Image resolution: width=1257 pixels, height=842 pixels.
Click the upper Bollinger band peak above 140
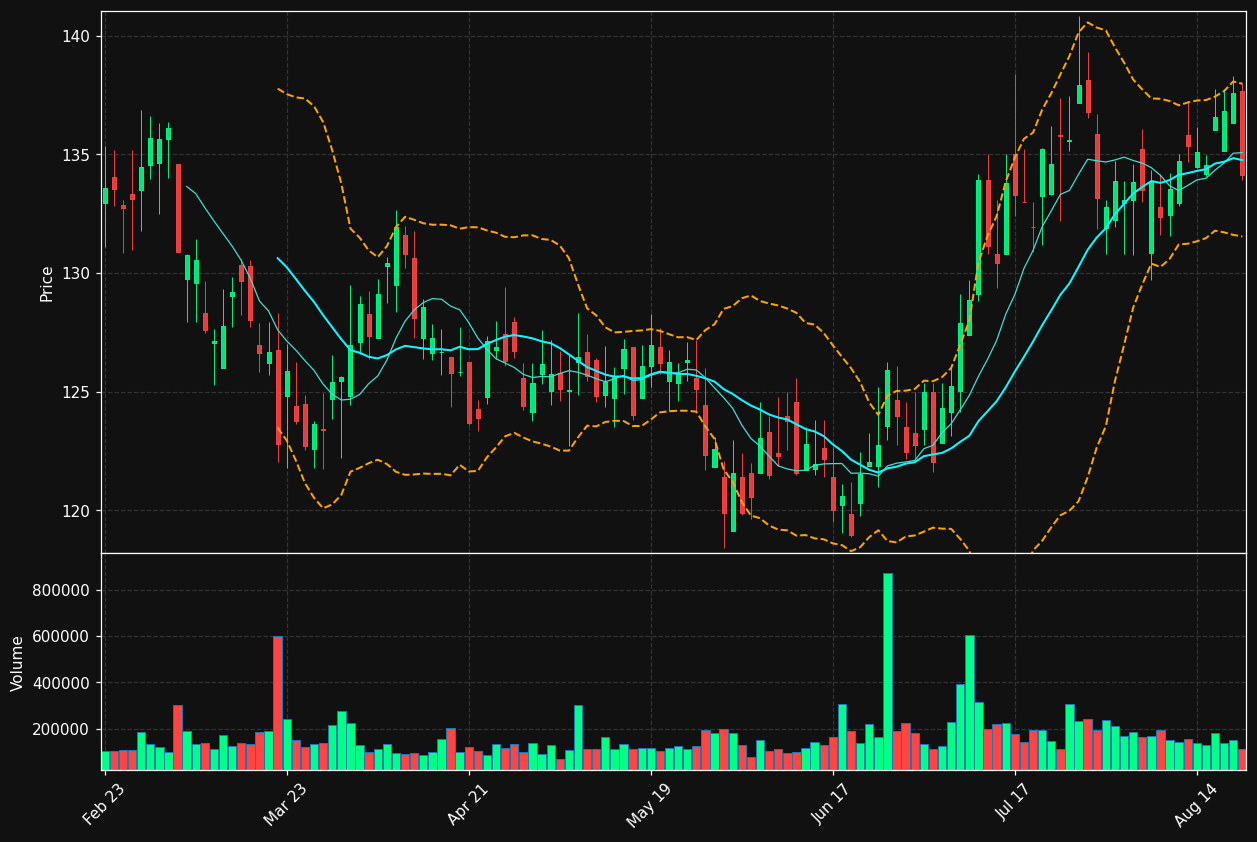coord(1088,22)
